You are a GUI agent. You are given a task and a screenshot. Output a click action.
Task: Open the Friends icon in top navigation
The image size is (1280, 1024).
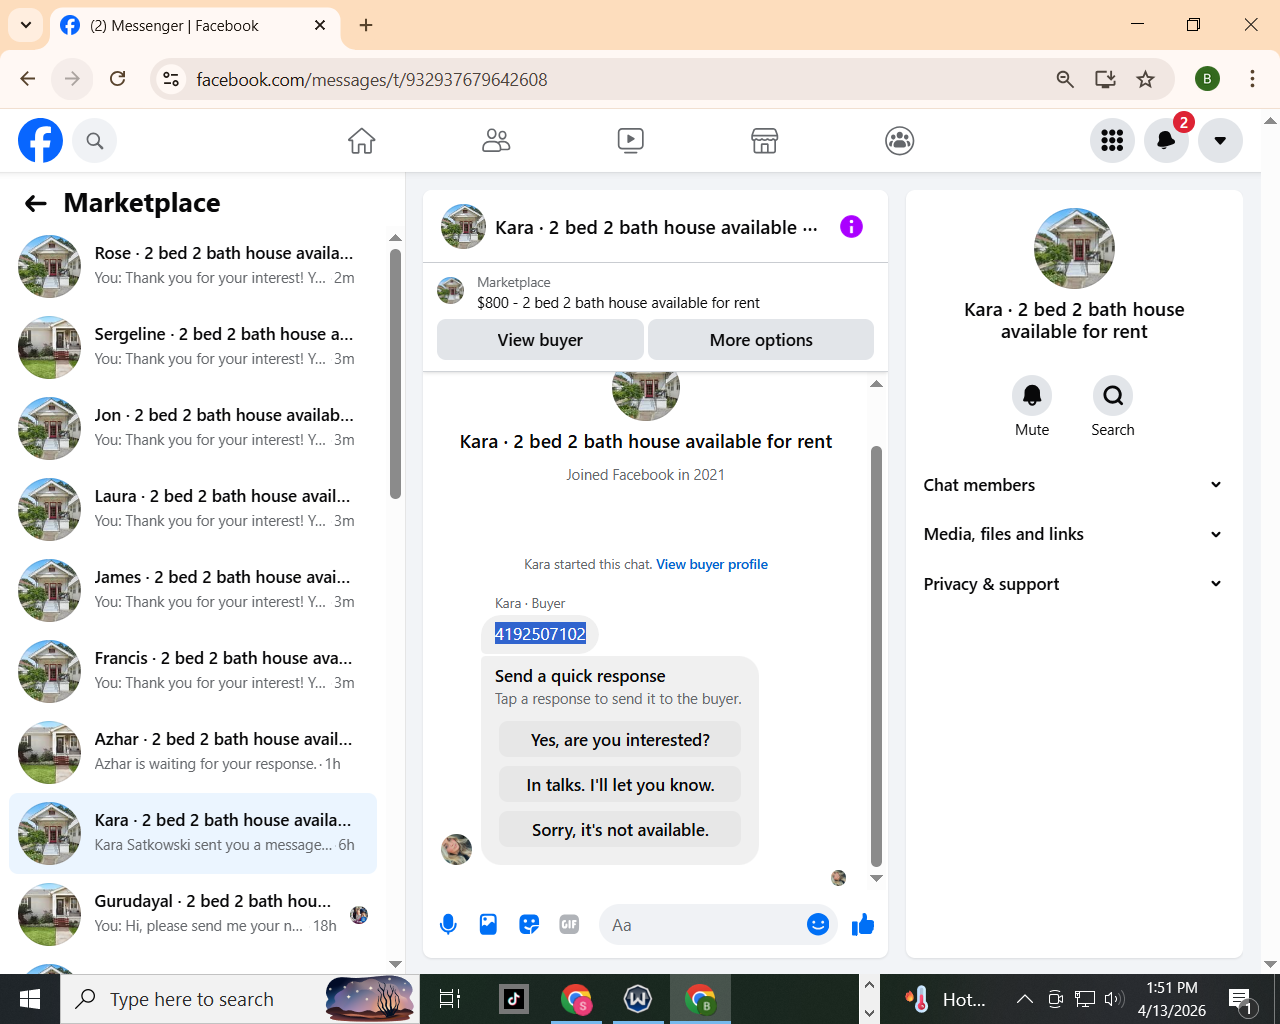click(496, 141)
